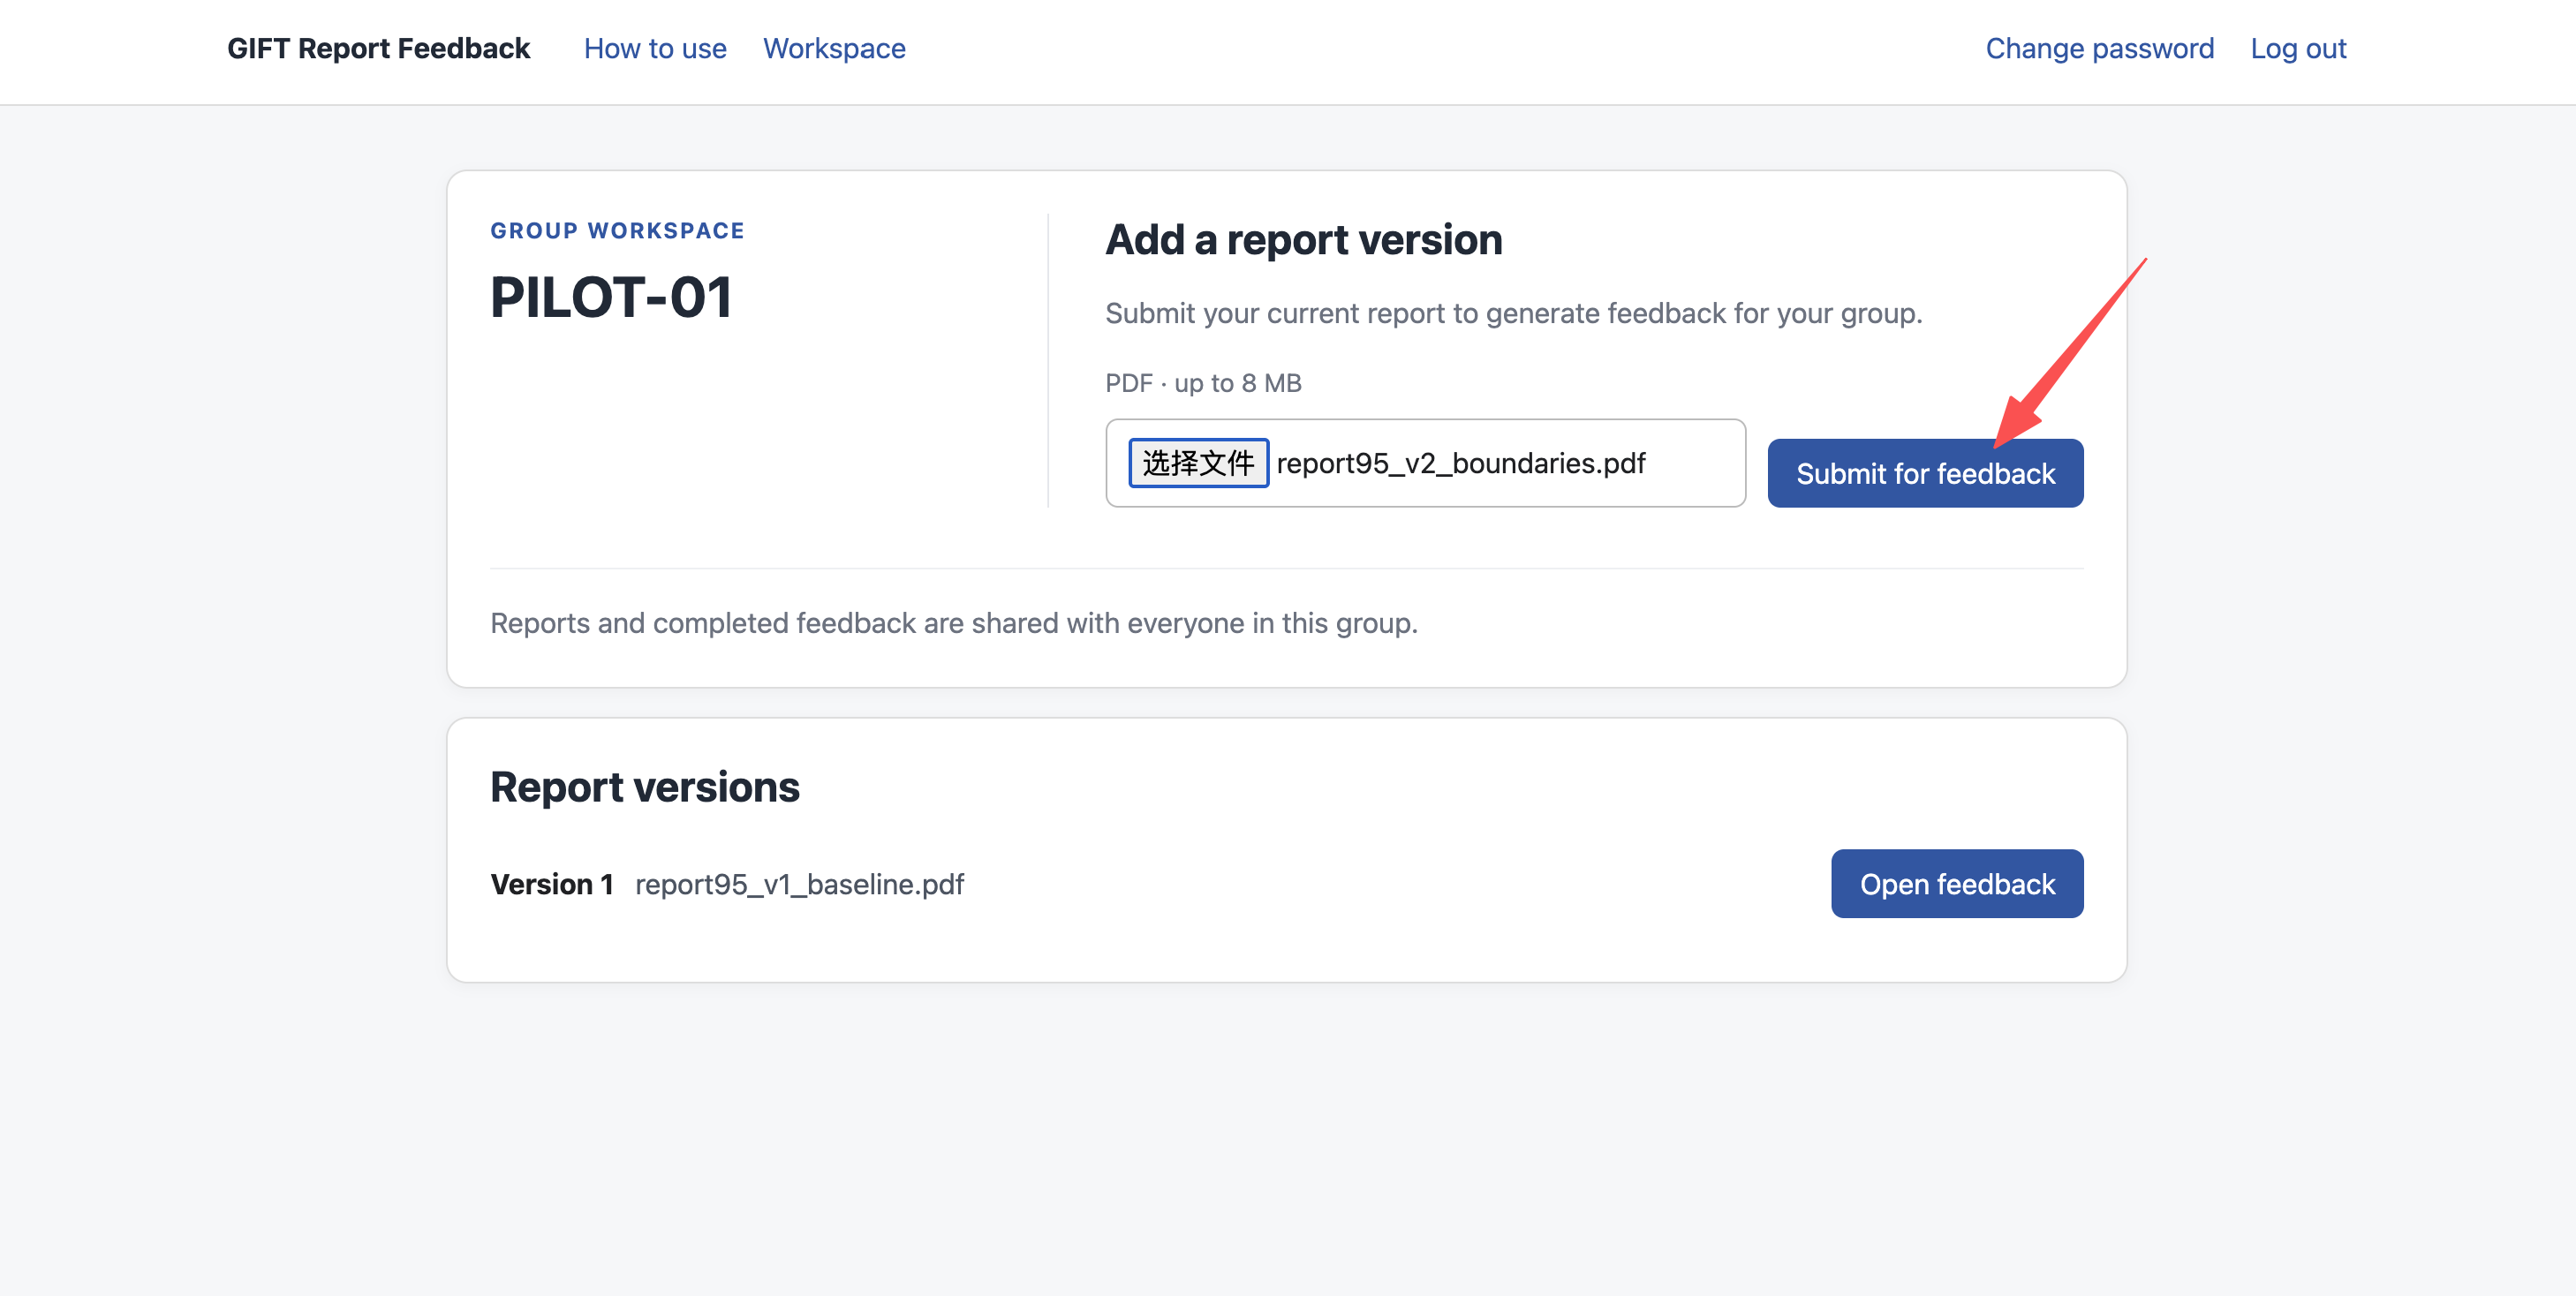Open the How to use page
The image size is (2576, 1296).
655,48
